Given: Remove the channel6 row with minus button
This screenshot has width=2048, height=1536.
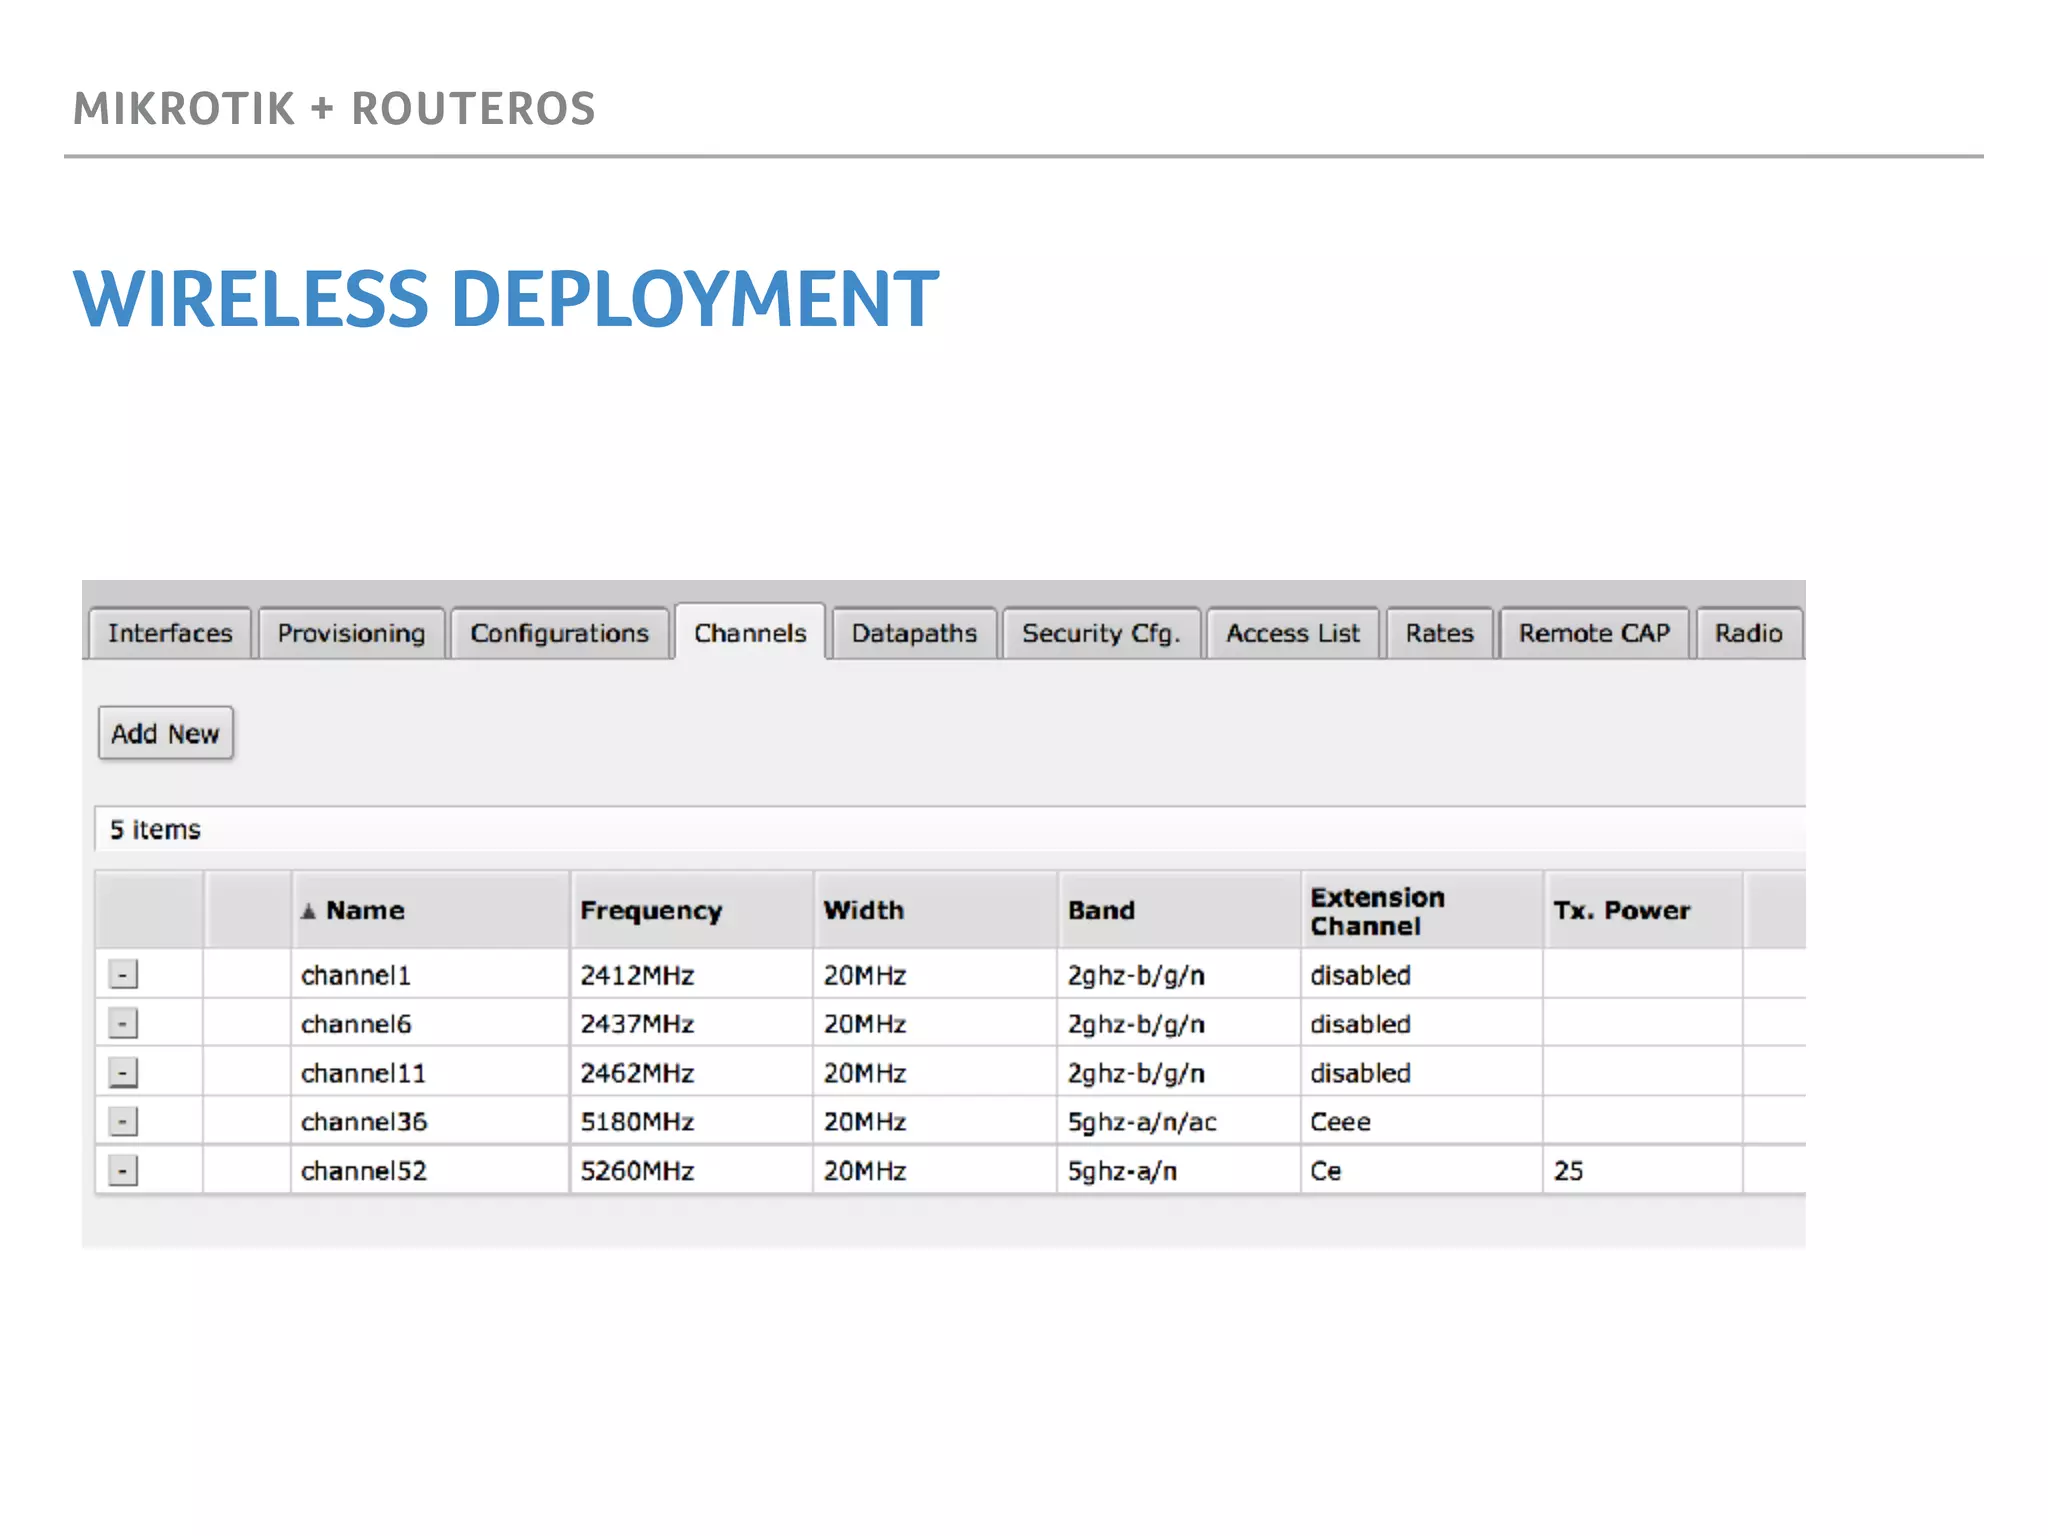Looking at the screenshot, I should pyautogui.click(x=123, y=1023).
